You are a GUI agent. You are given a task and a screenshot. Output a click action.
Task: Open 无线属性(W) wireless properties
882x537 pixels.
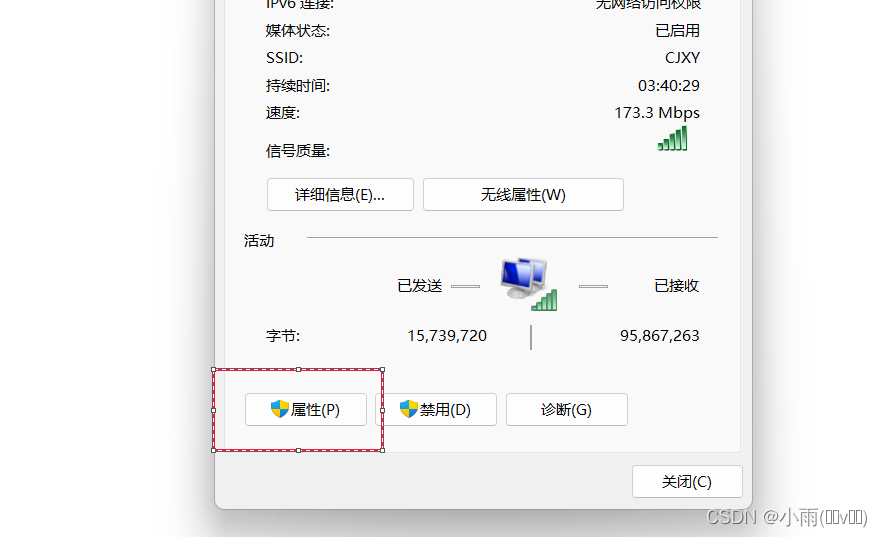click(x=523, y=195)
